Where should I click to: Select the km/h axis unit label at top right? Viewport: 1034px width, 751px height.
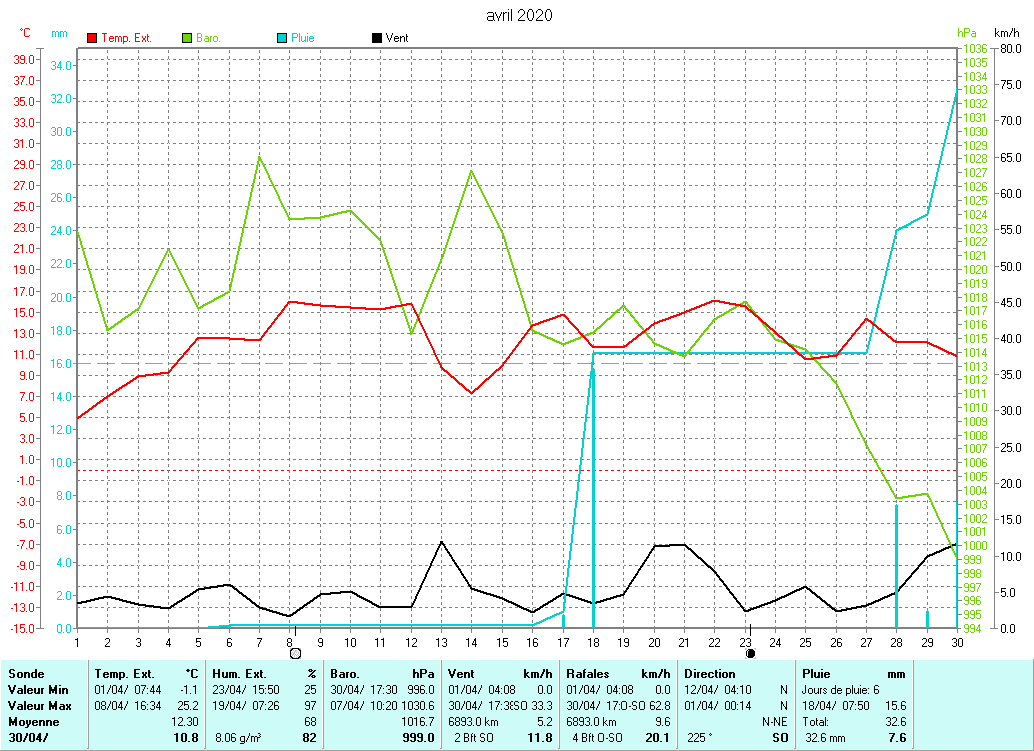(1006, 33)
